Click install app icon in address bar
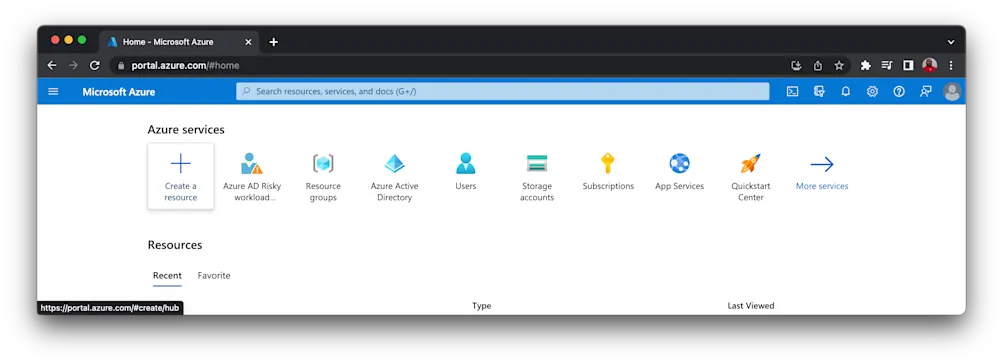Screen dimensions: 1003x364 click(796, 65)
